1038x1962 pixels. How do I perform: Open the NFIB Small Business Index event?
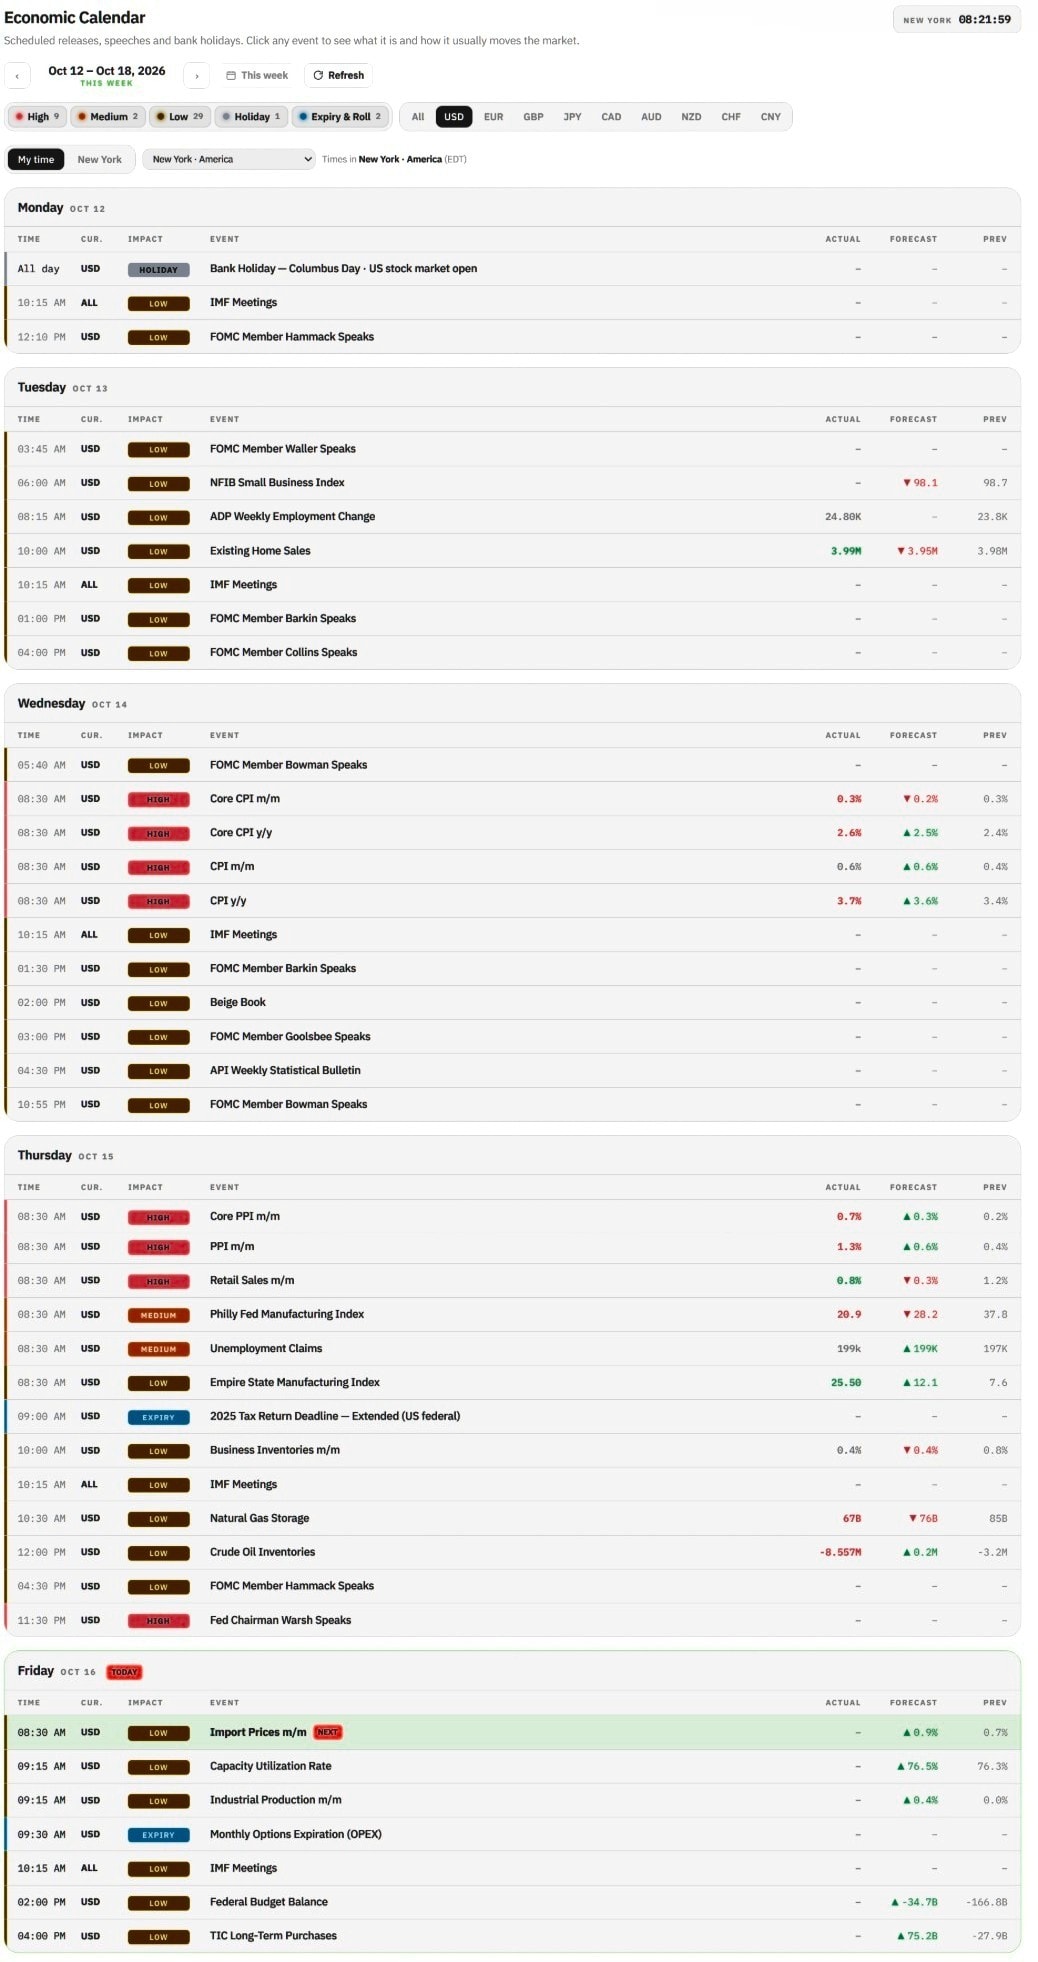(512, 483)
